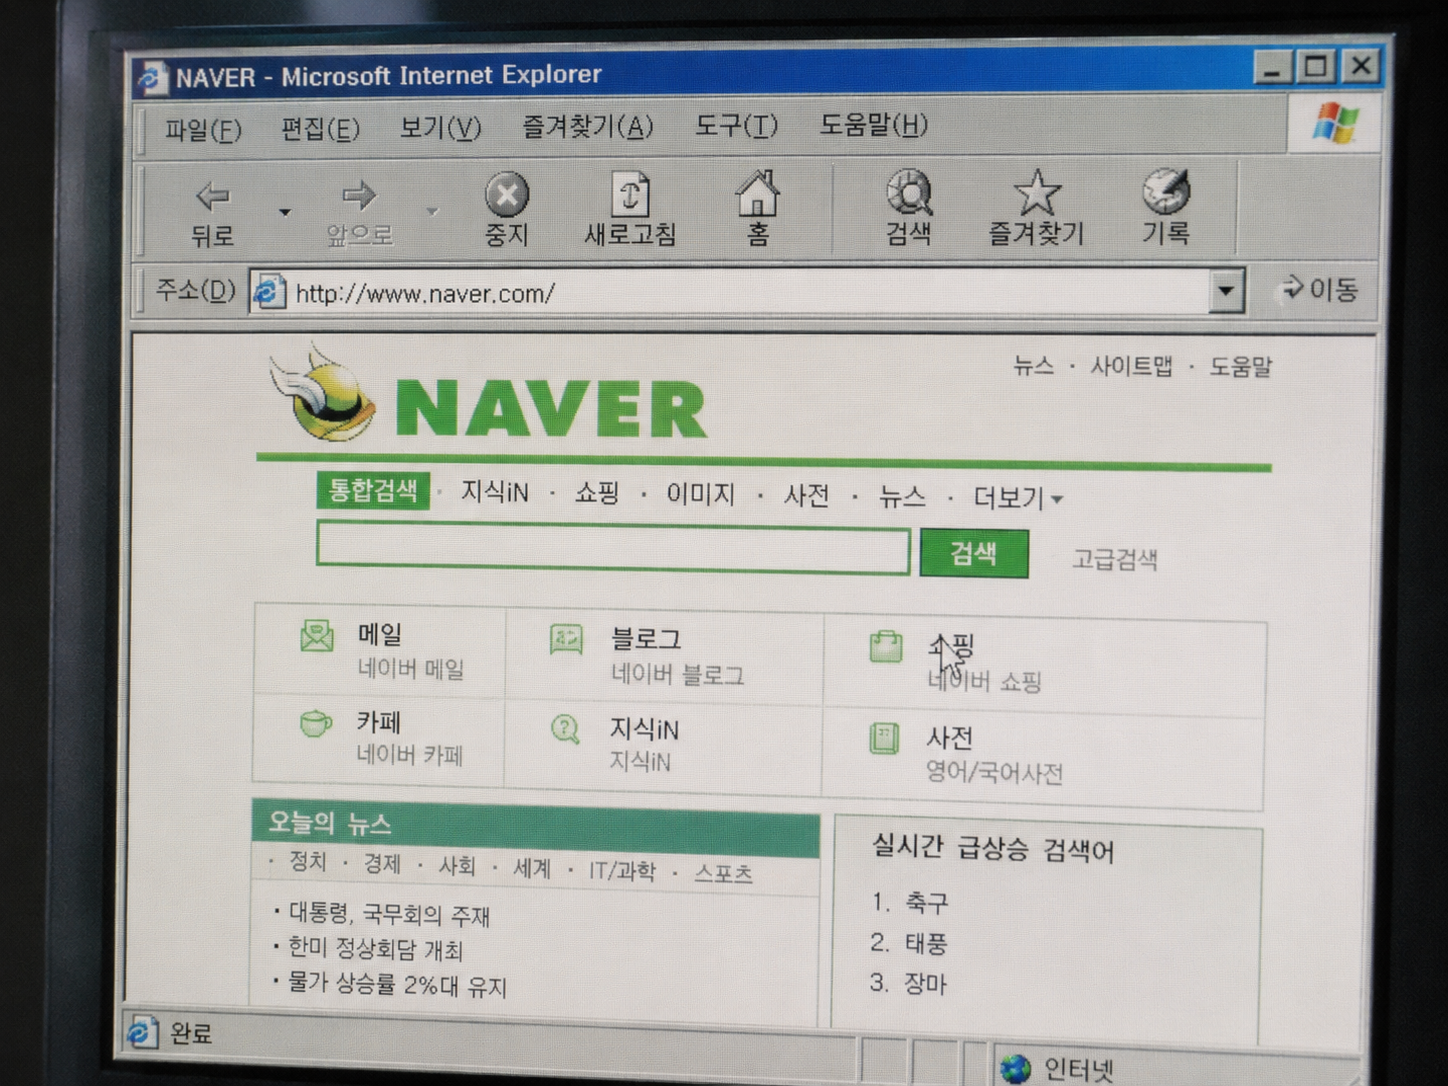This screenshot has height=1086, width=1448.
Task: Click trending keyword 태풍
Action: [x=926, y=943]
